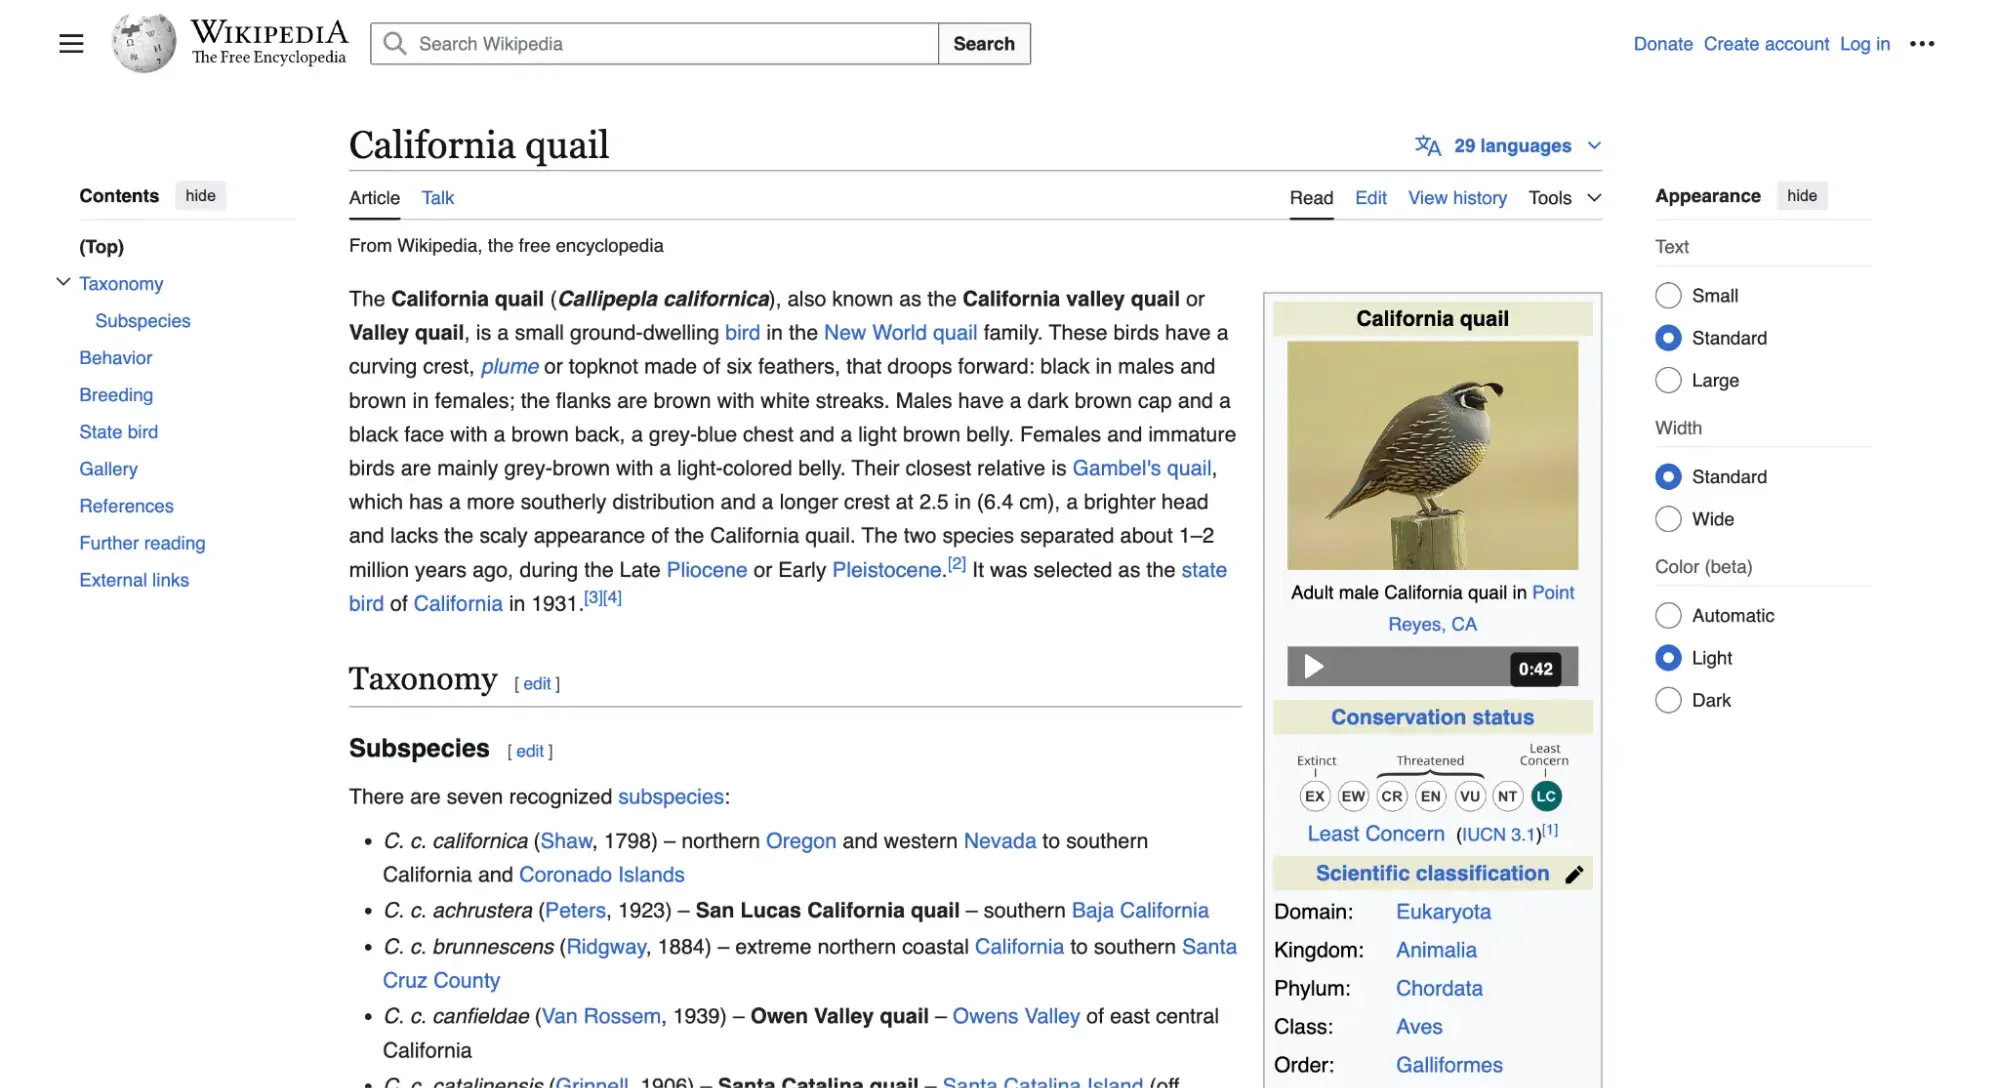Open the Tools dropdown menu

click(1564, 198)
